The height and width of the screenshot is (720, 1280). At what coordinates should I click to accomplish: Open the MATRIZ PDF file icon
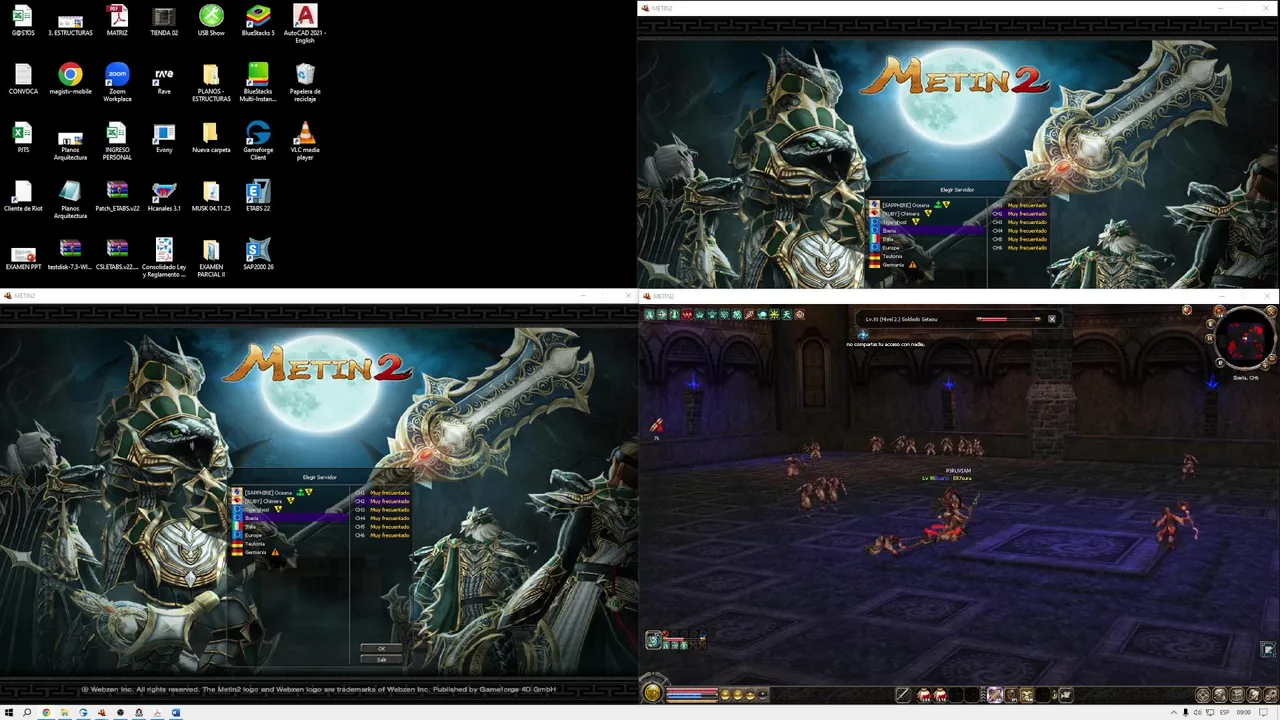(117, 22)
